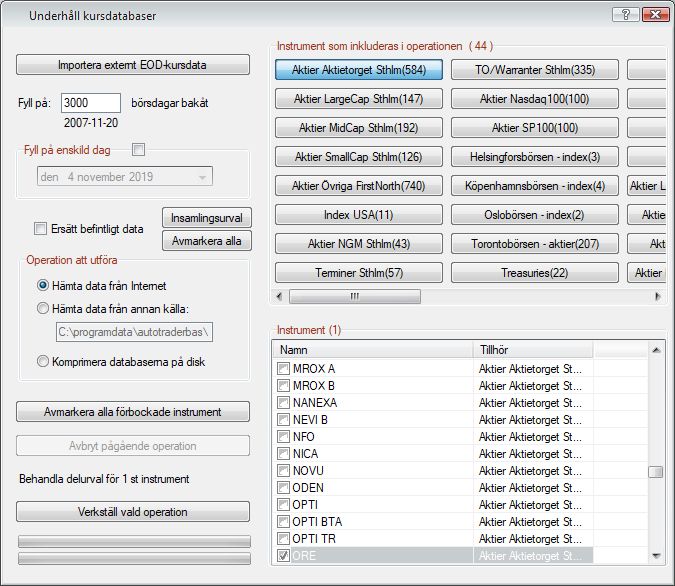Click 'Avmarkera alla' button

(207, 241)
